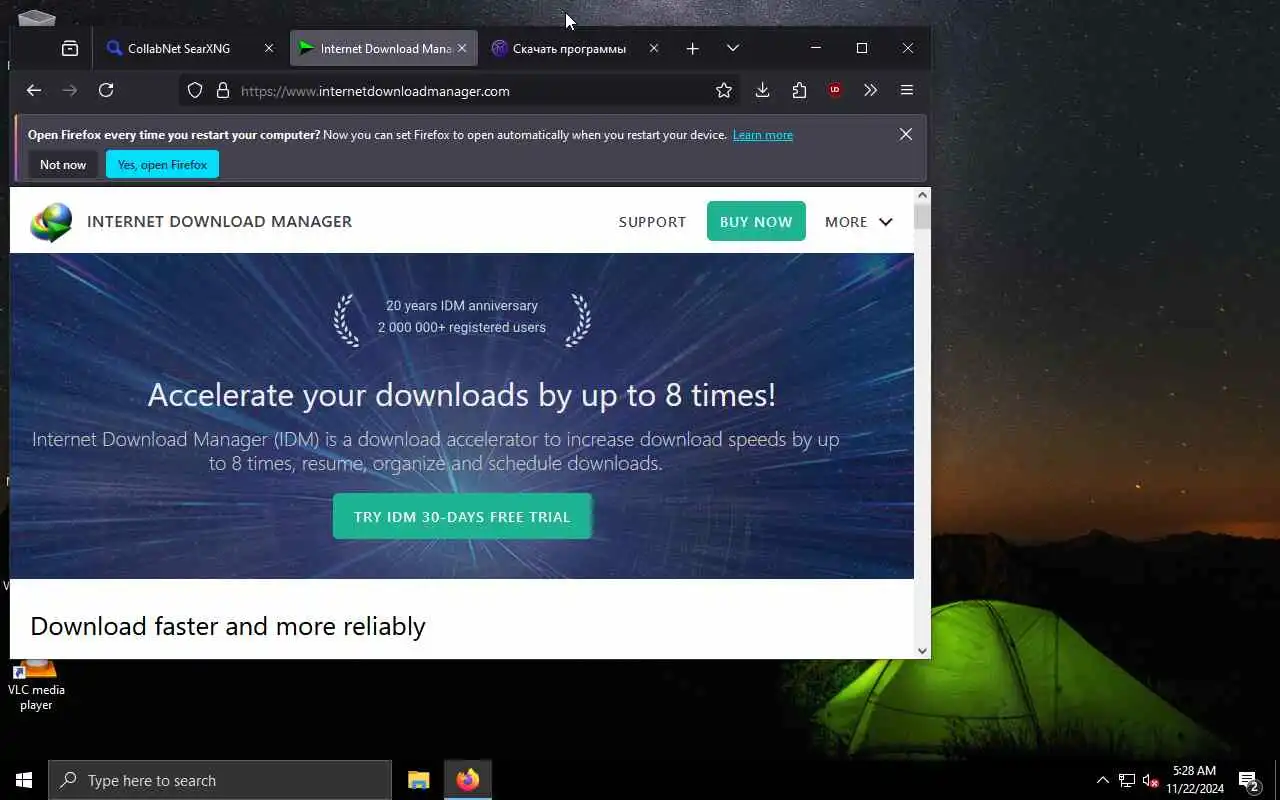Open the SUPPORT page link
Viewport: 1280px width, 800px height.
652,222
